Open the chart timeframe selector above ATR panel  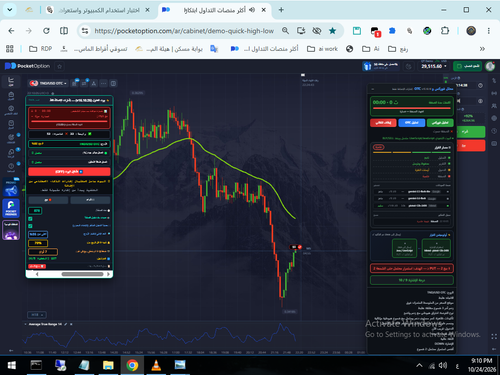[x=37, y=315]
